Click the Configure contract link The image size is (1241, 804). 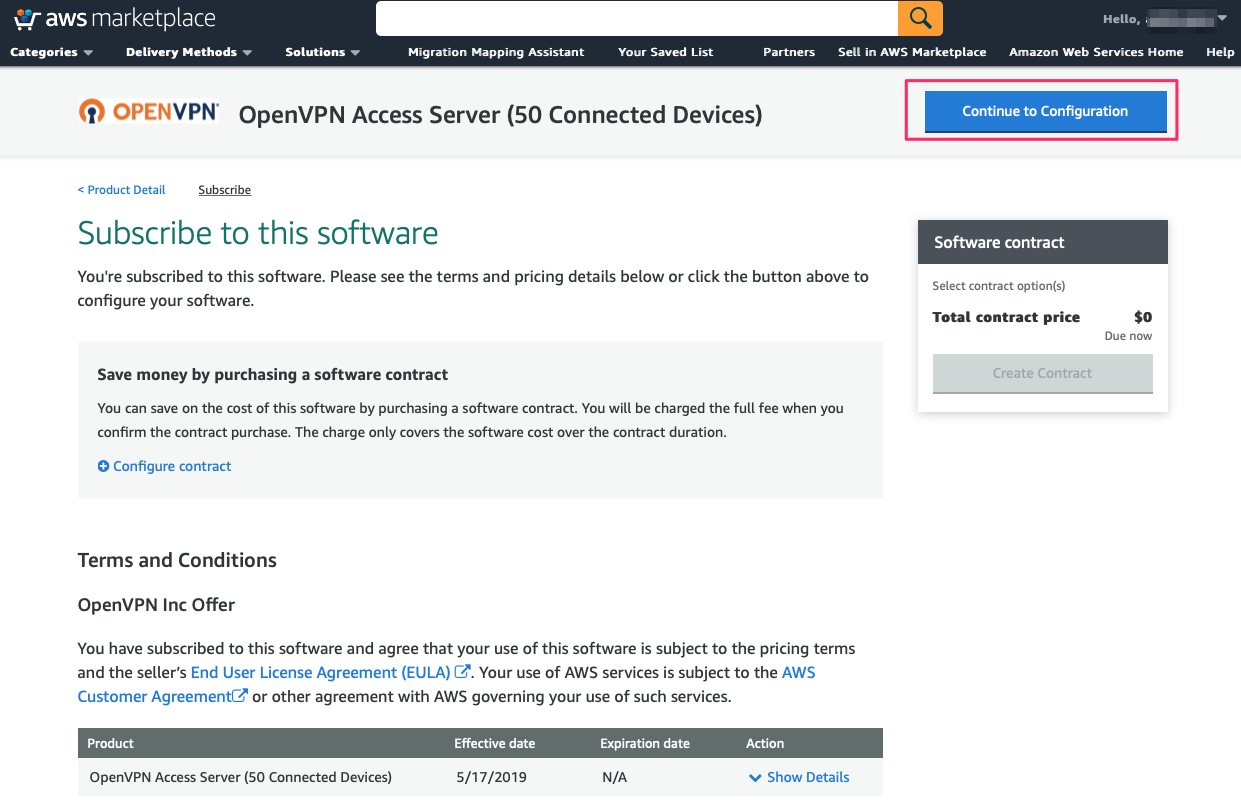point(172,466)
